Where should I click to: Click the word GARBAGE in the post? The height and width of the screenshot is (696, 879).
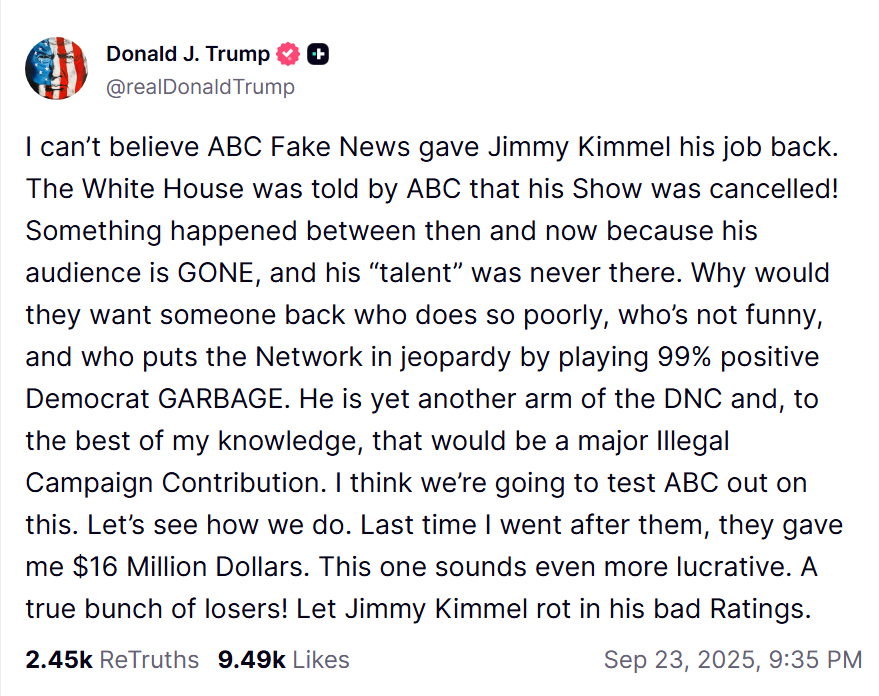coord(220,399)
